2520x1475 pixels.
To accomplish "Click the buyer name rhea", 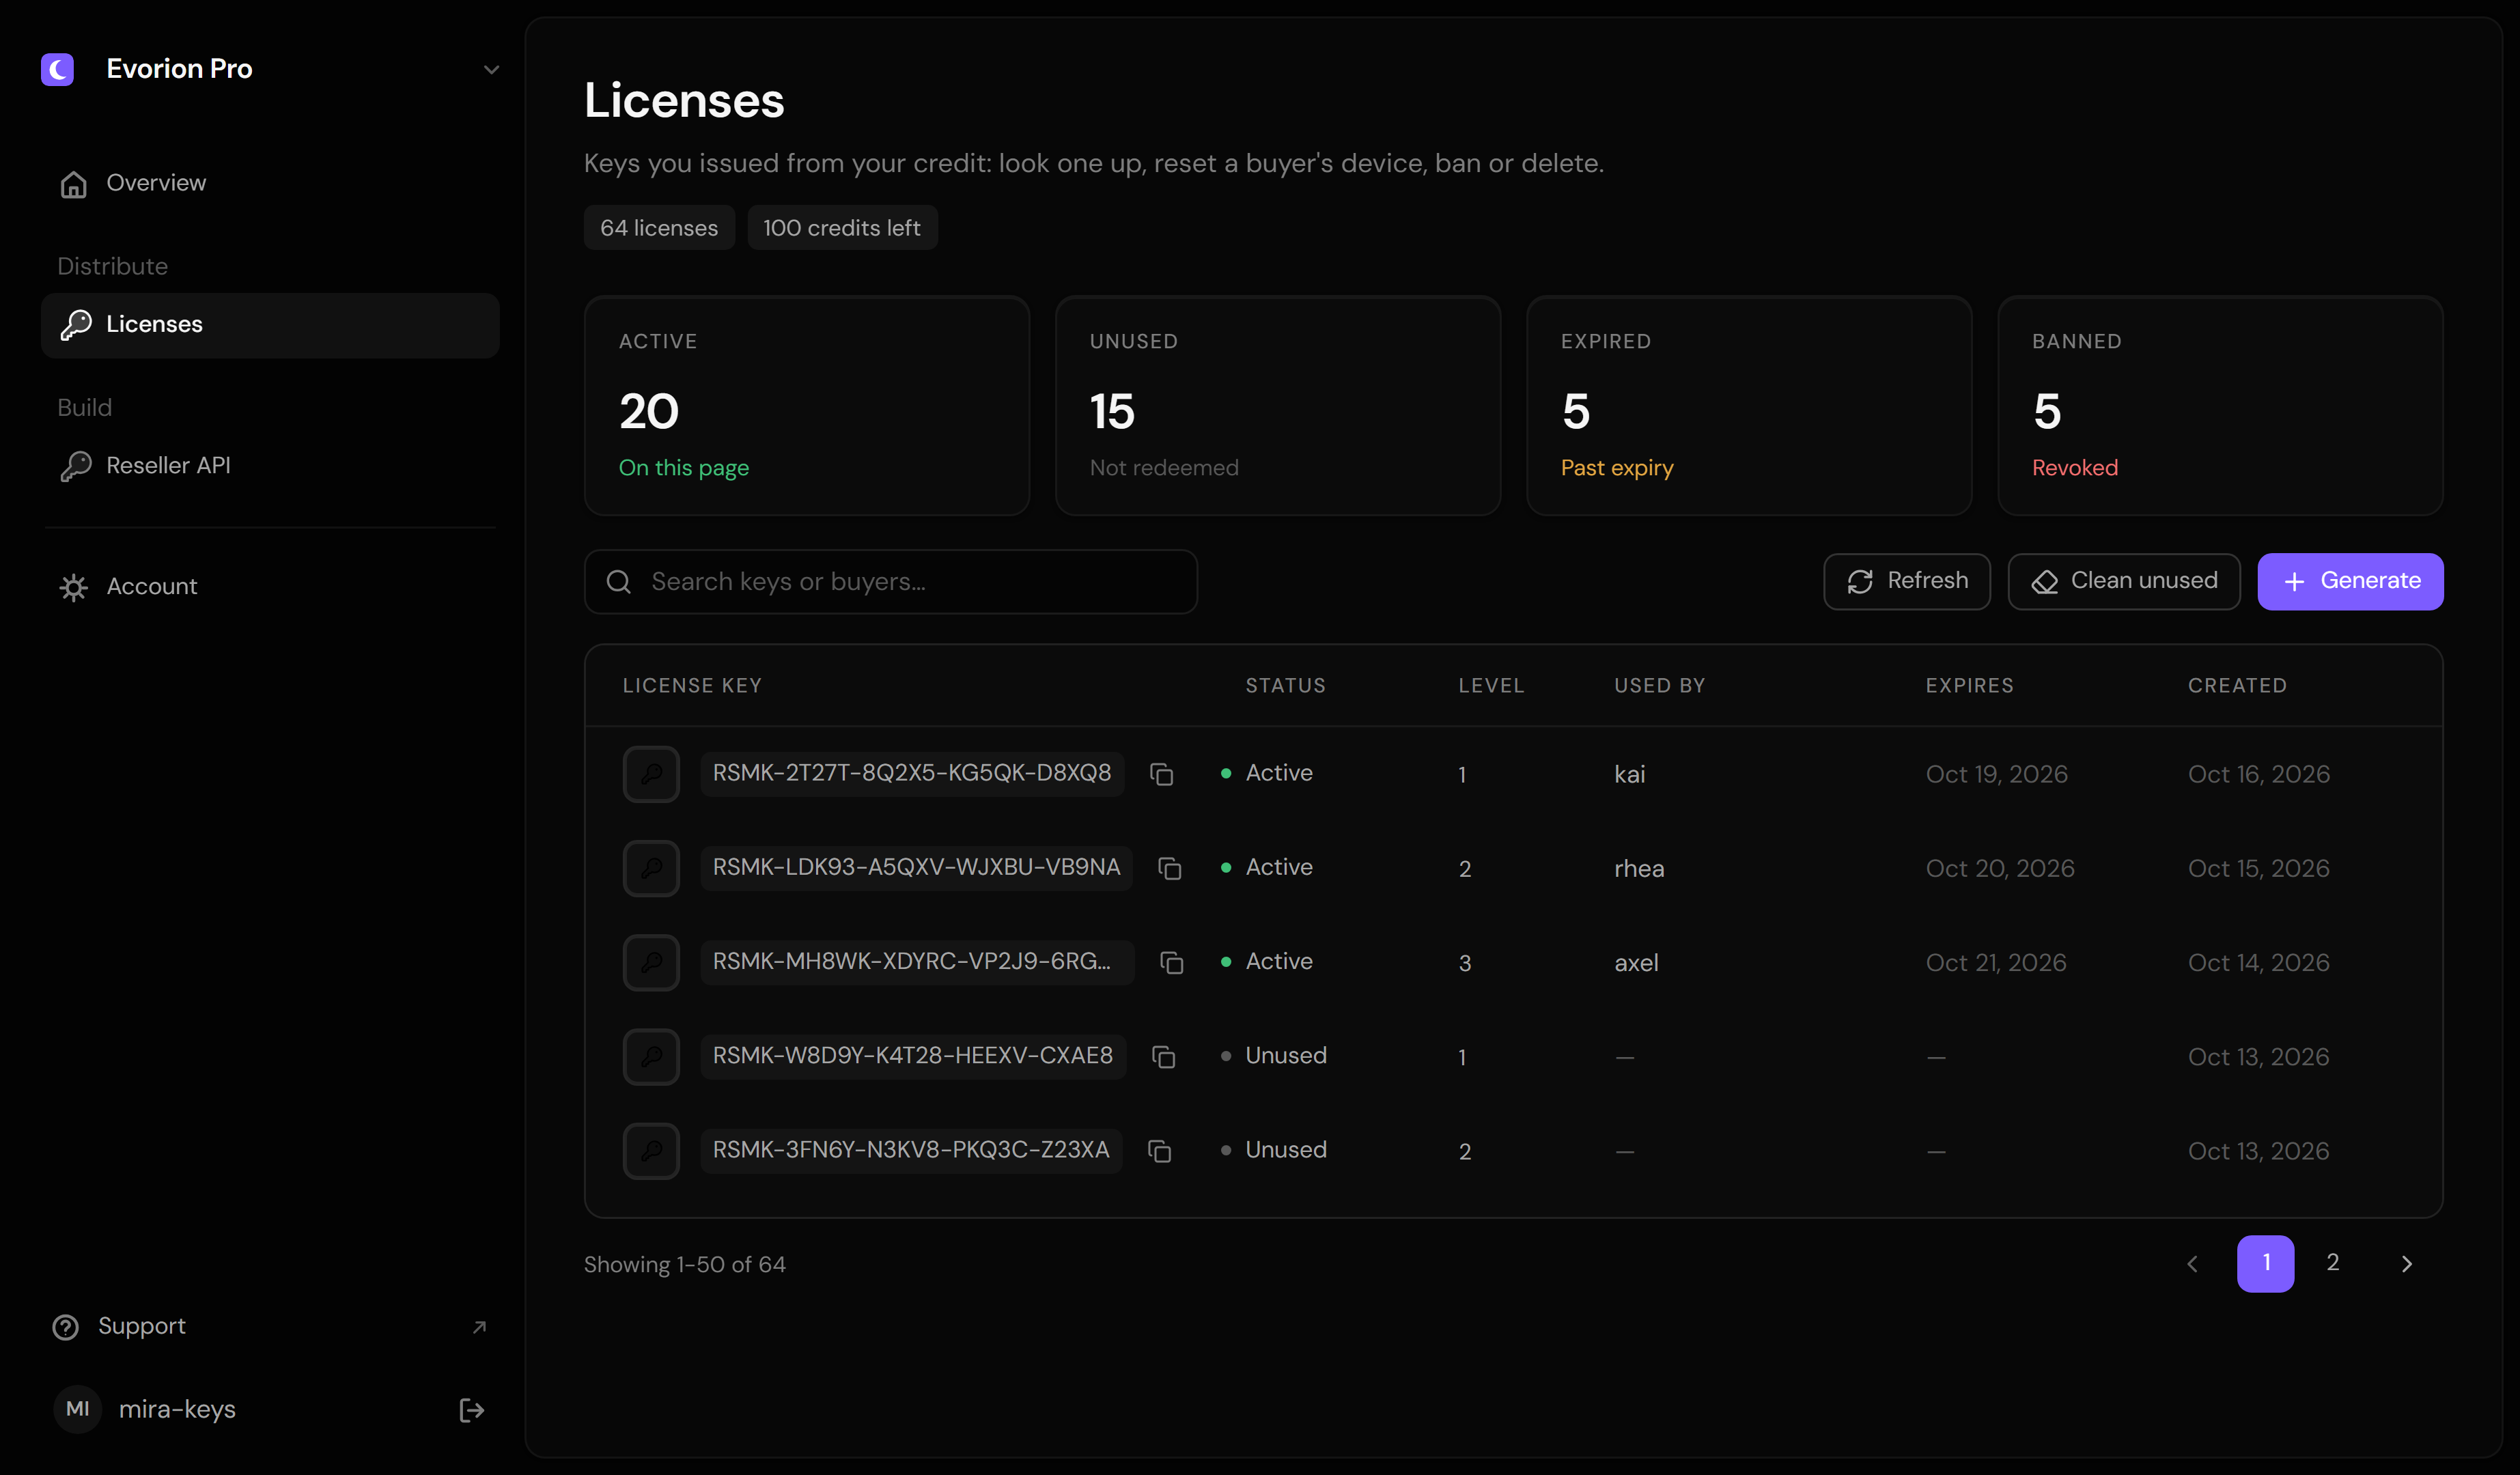I will click(x=1639, y=869).
